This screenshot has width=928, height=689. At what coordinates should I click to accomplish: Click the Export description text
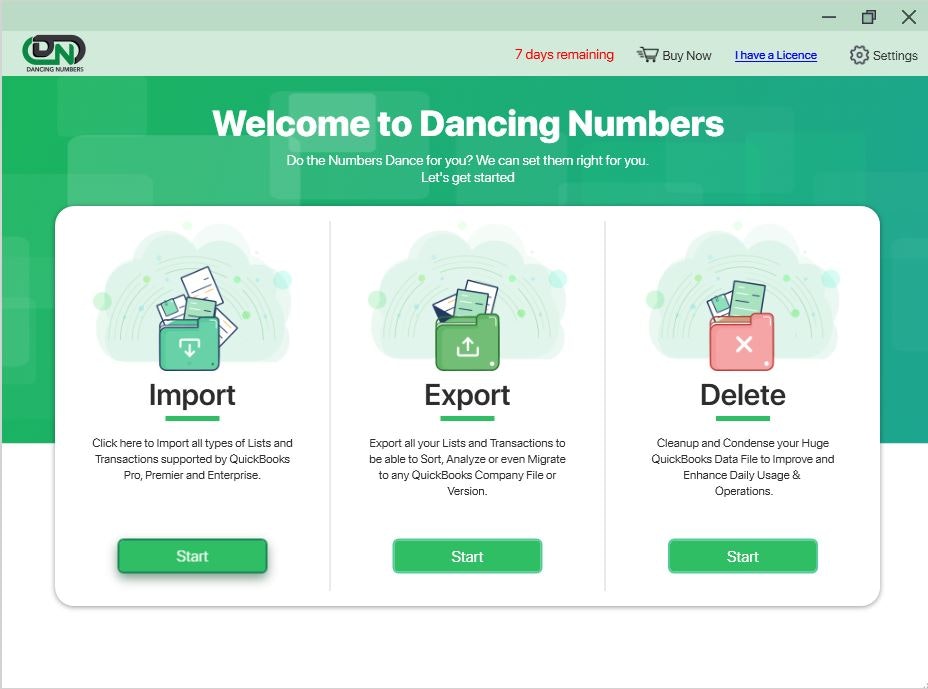[x=467, y=467]
